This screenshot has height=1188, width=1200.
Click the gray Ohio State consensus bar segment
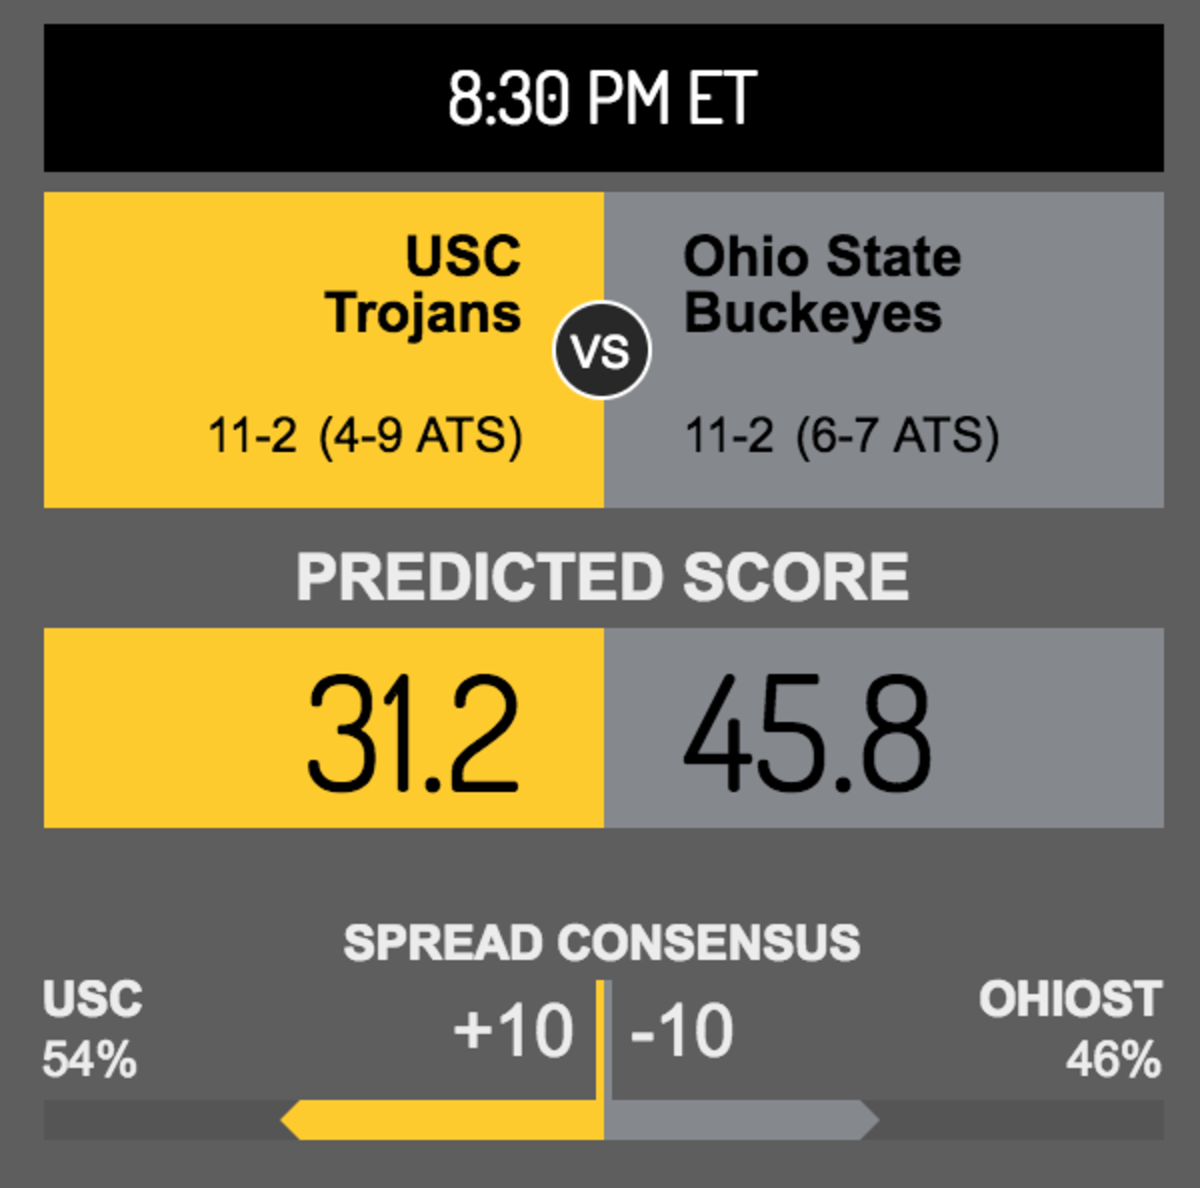click(x=742, y=1120)
